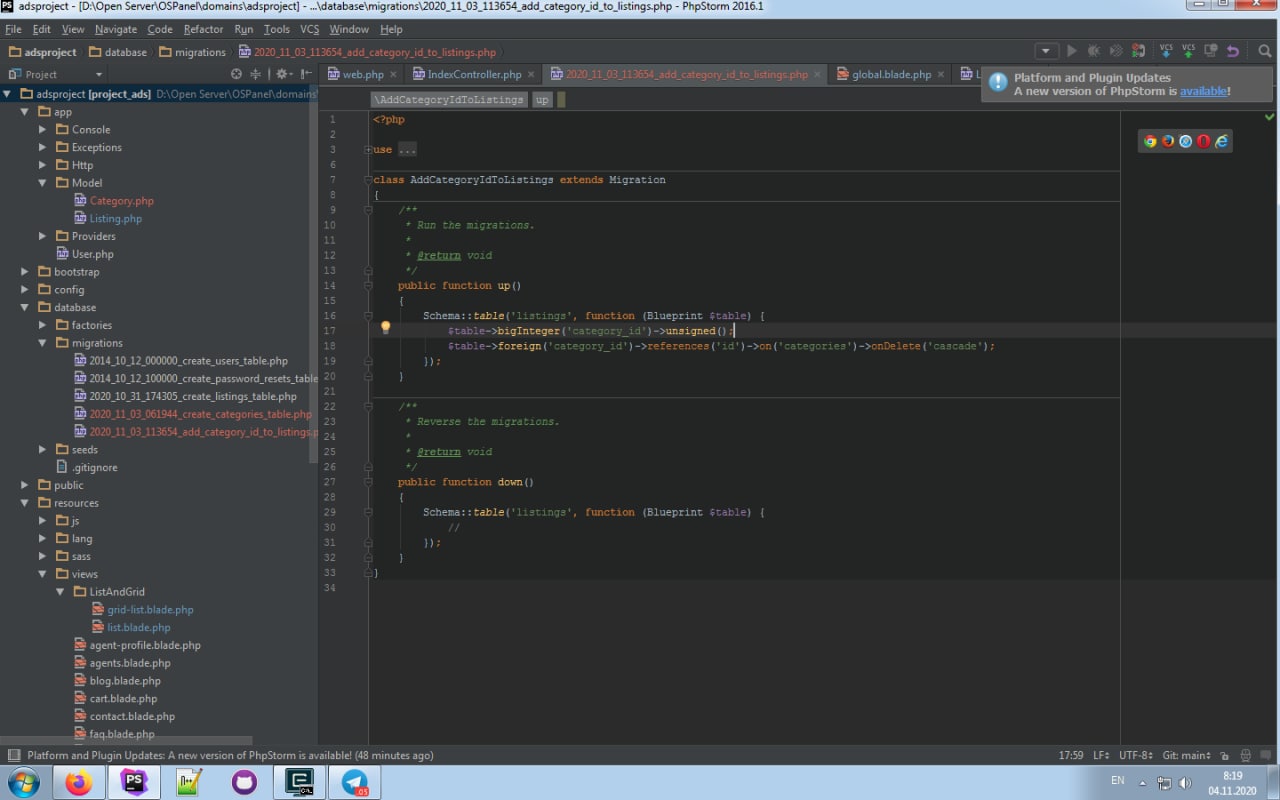Open preview in Internet Explorer
Image resolution: width=1280 pixels, height=800 pixels.
tap(1222, 141)
